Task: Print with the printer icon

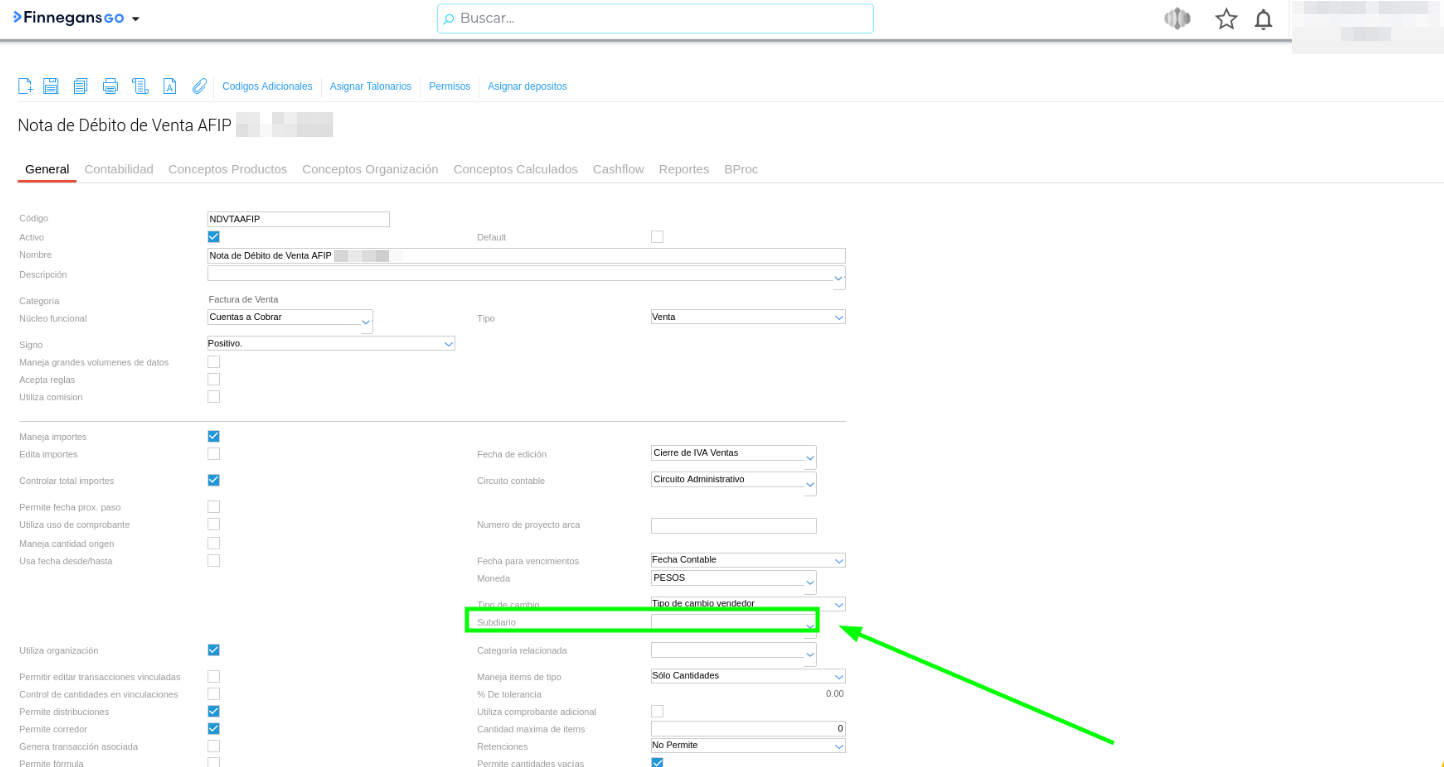Action: pos(110,86)
